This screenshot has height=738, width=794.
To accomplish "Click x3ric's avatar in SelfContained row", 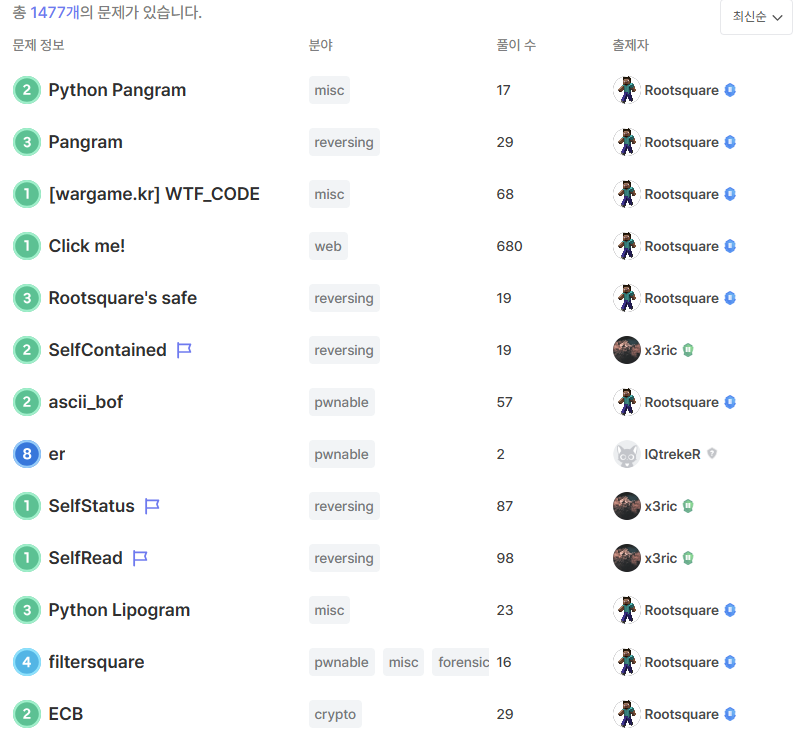I will 626,350.
